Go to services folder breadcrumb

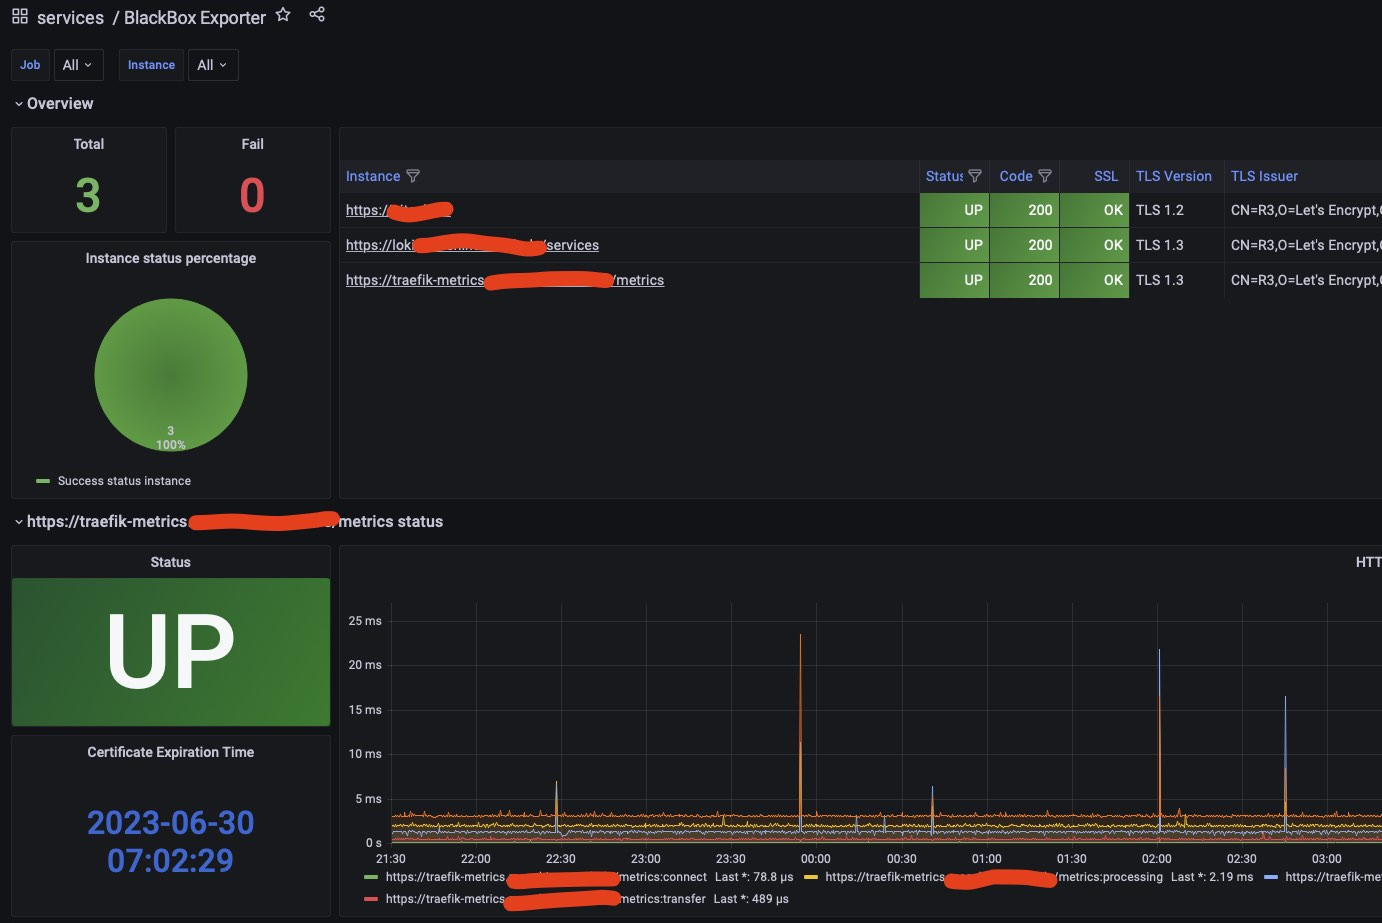(x=70, y=18)
